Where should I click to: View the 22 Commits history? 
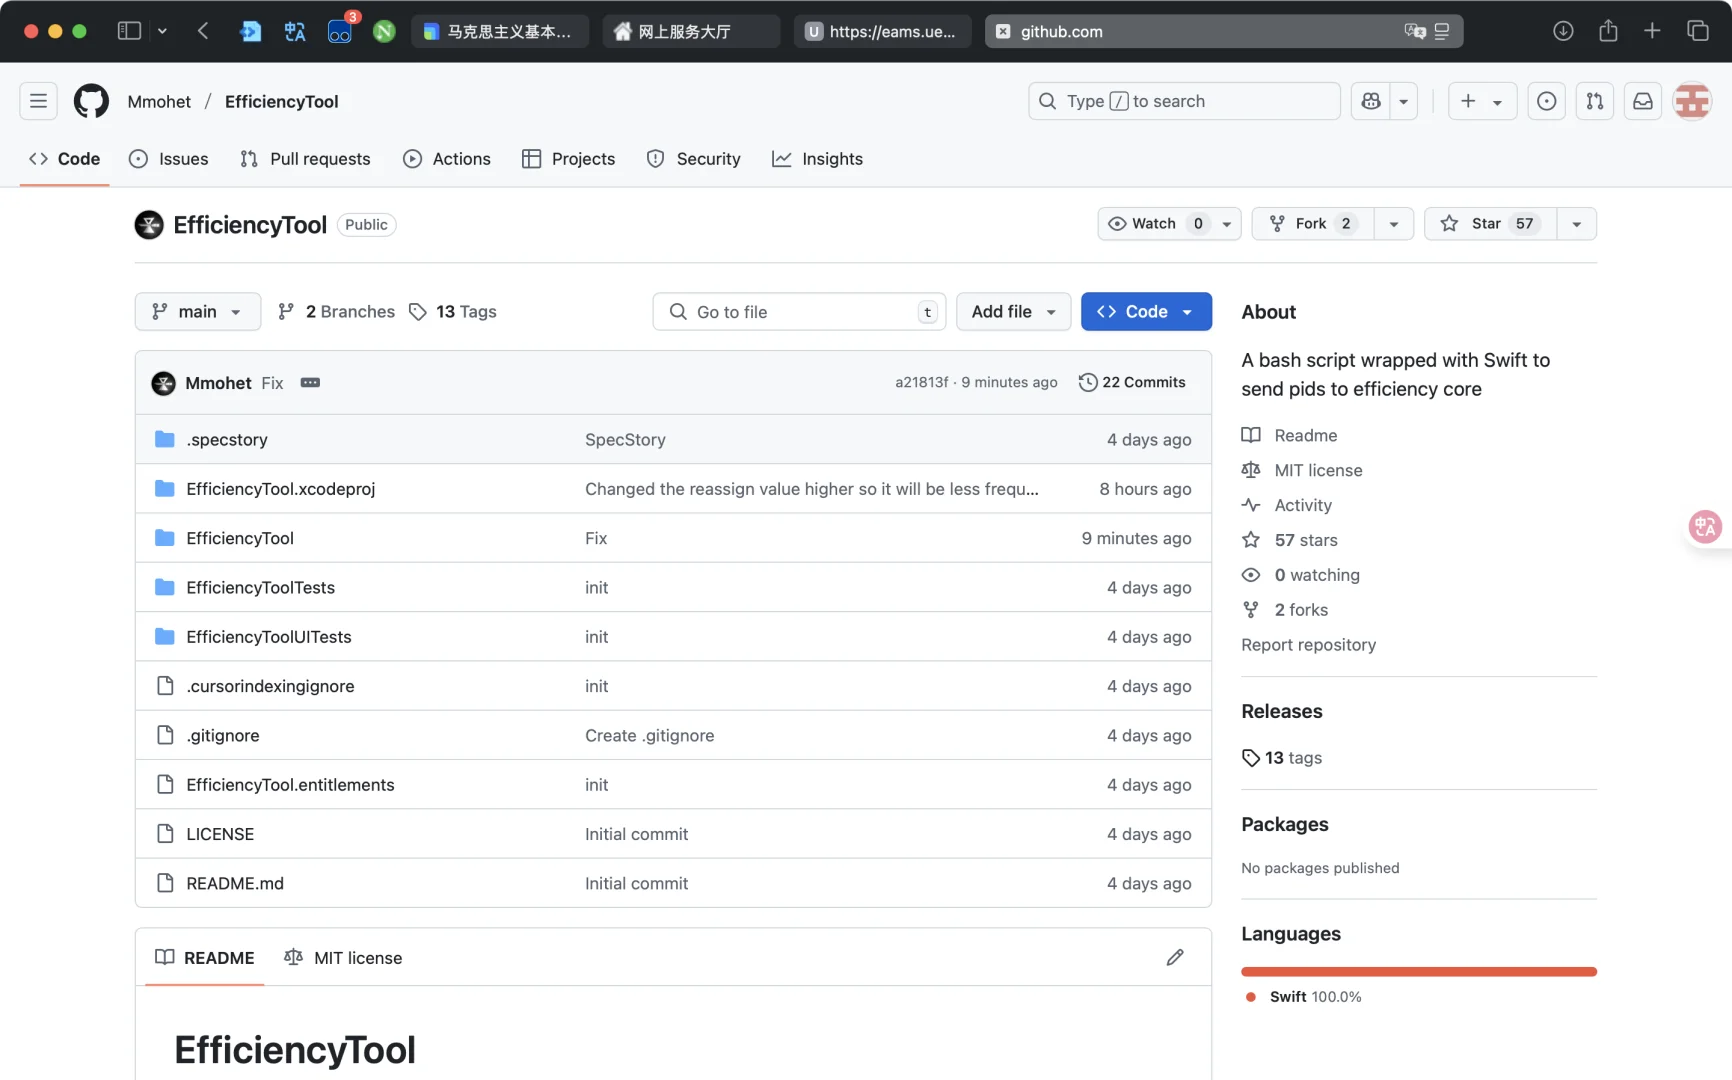click(1132, 382)
